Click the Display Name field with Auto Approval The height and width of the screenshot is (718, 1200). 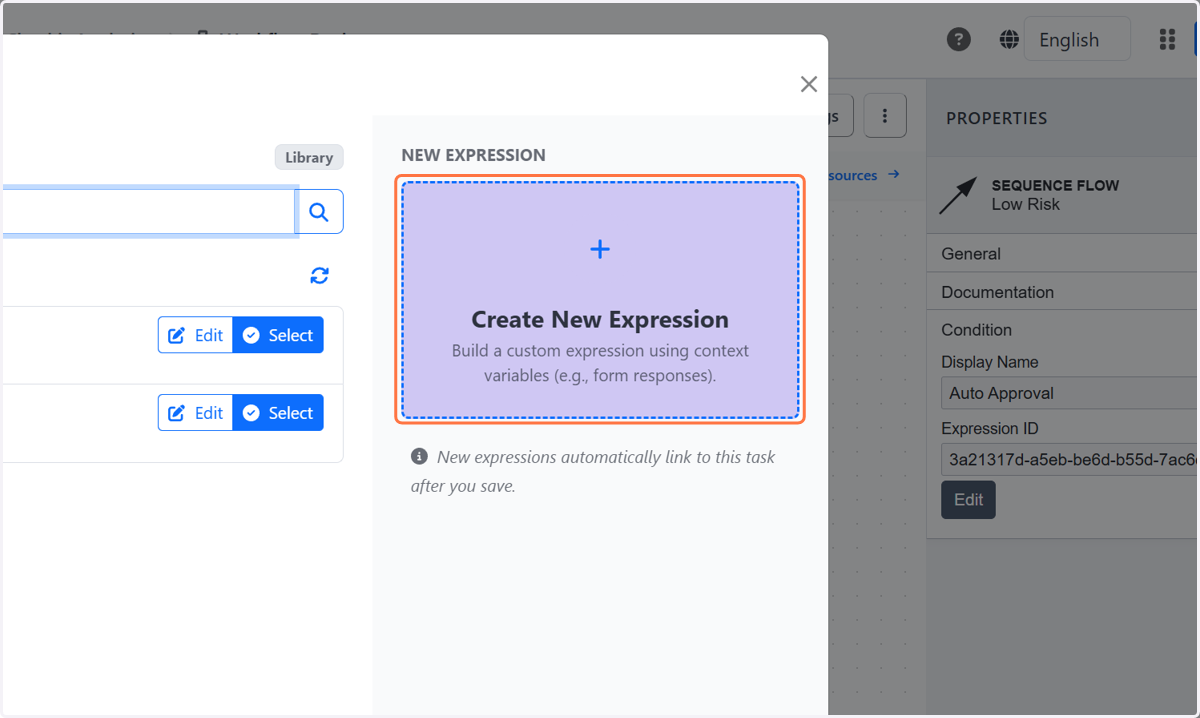click(x=1070, y=393)
